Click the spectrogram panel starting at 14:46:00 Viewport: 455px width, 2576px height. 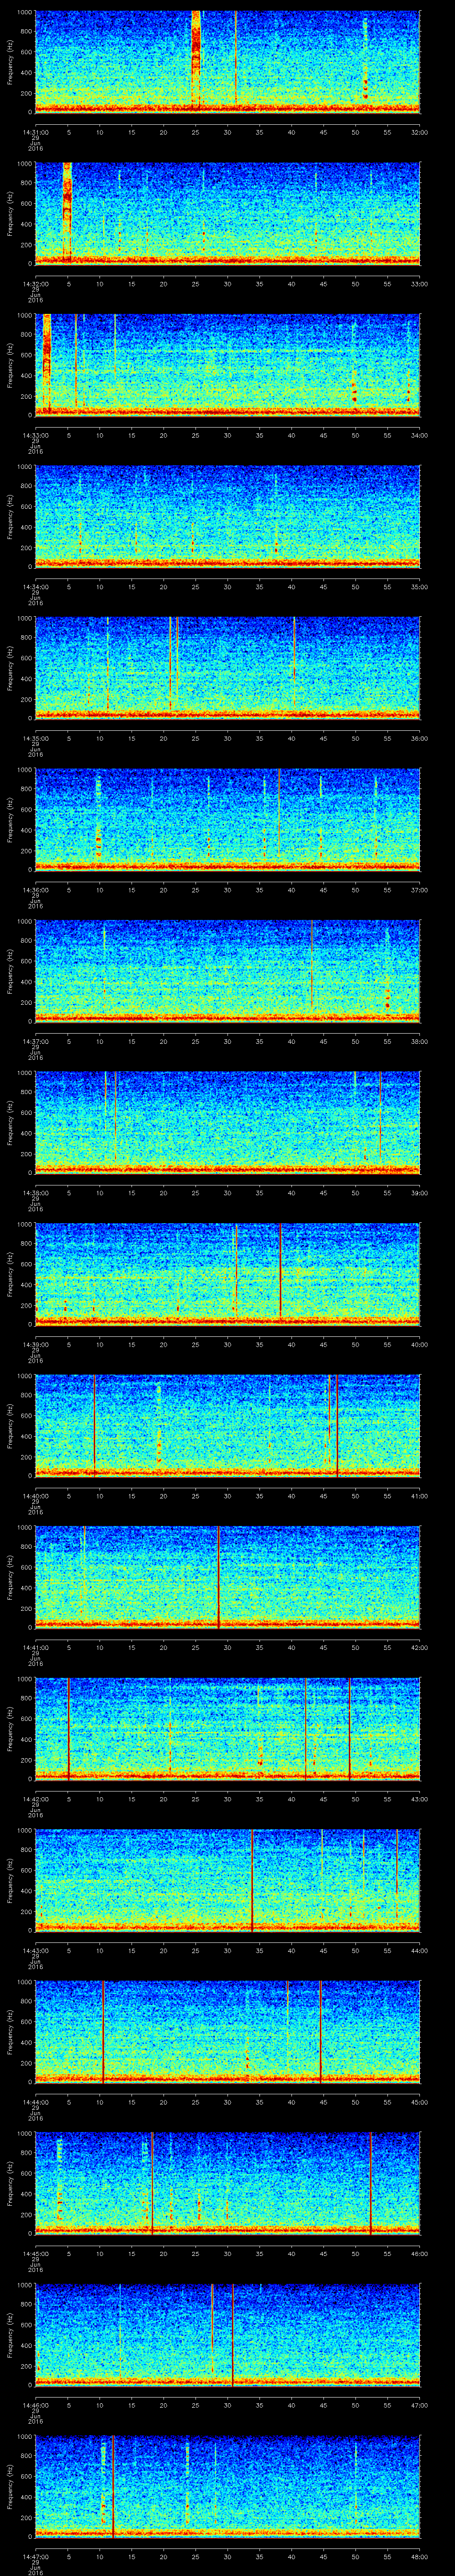tap(227, 2335)
